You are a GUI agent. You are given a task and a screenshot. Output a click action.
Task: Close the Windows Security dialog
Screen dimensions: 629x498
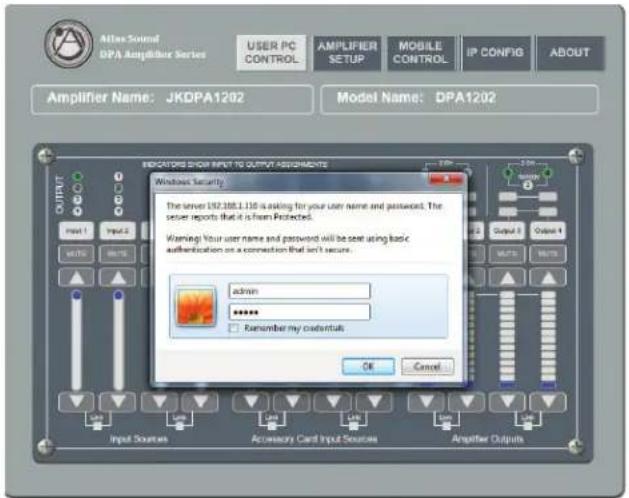(446, 179)
